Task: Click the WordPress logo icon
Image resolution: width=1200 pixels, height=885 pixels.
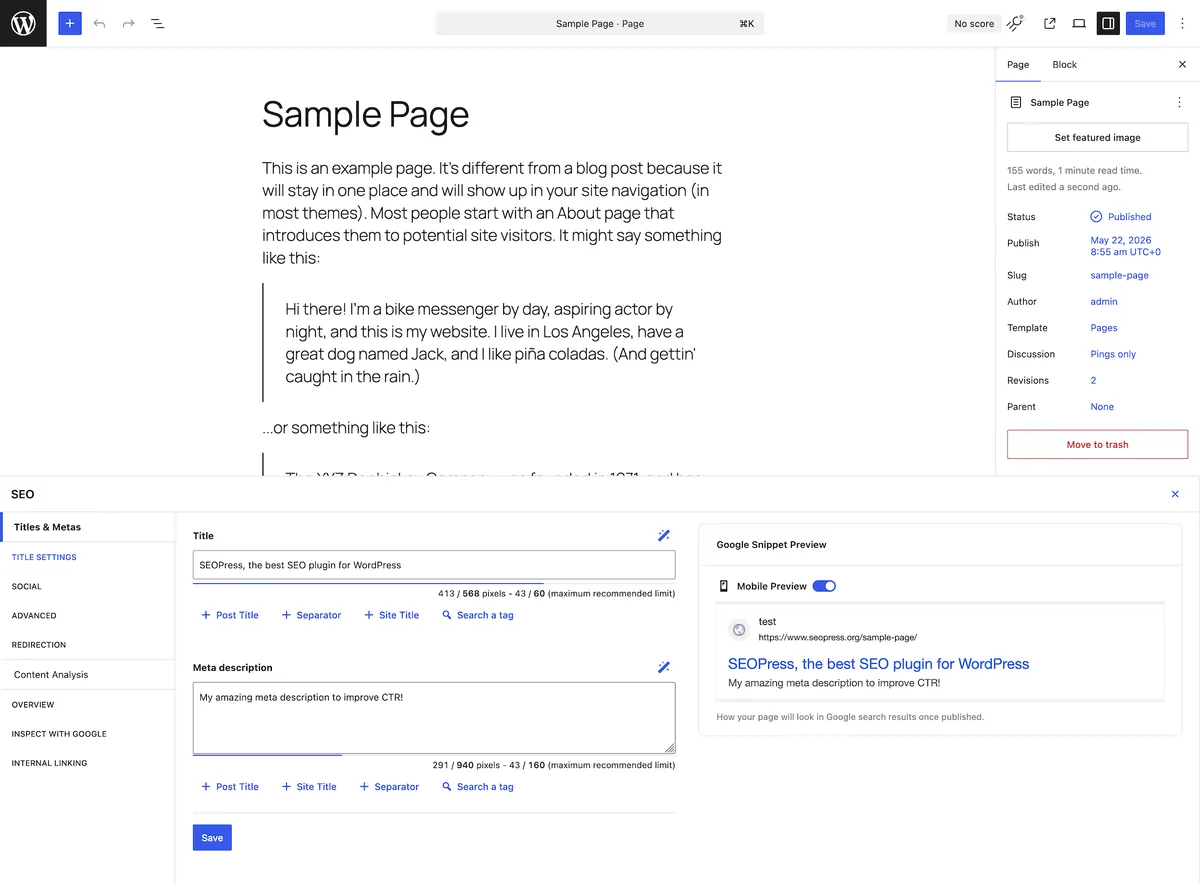Action: point(23,23)
